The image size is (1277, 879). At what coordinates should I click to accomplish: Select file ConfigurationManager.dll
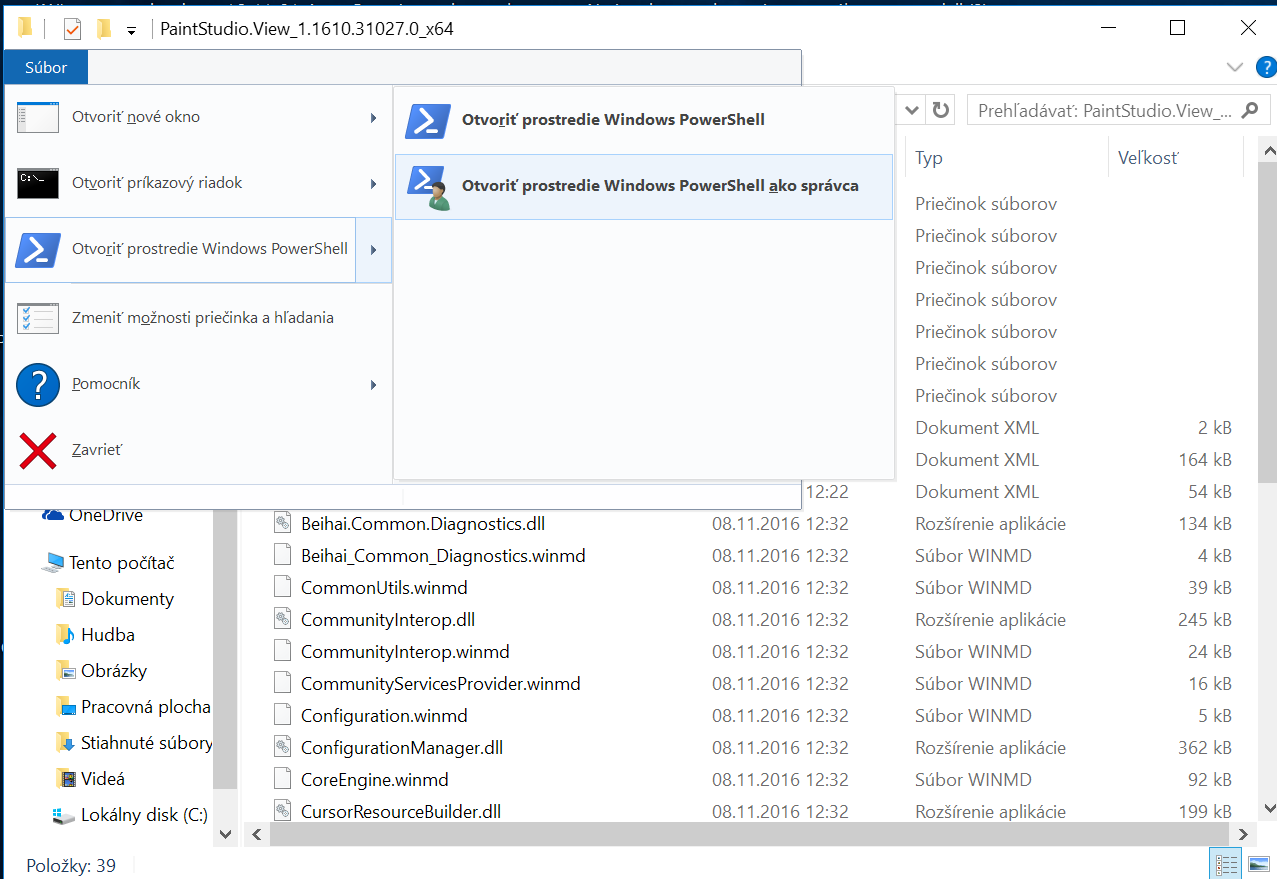[401, 748]
